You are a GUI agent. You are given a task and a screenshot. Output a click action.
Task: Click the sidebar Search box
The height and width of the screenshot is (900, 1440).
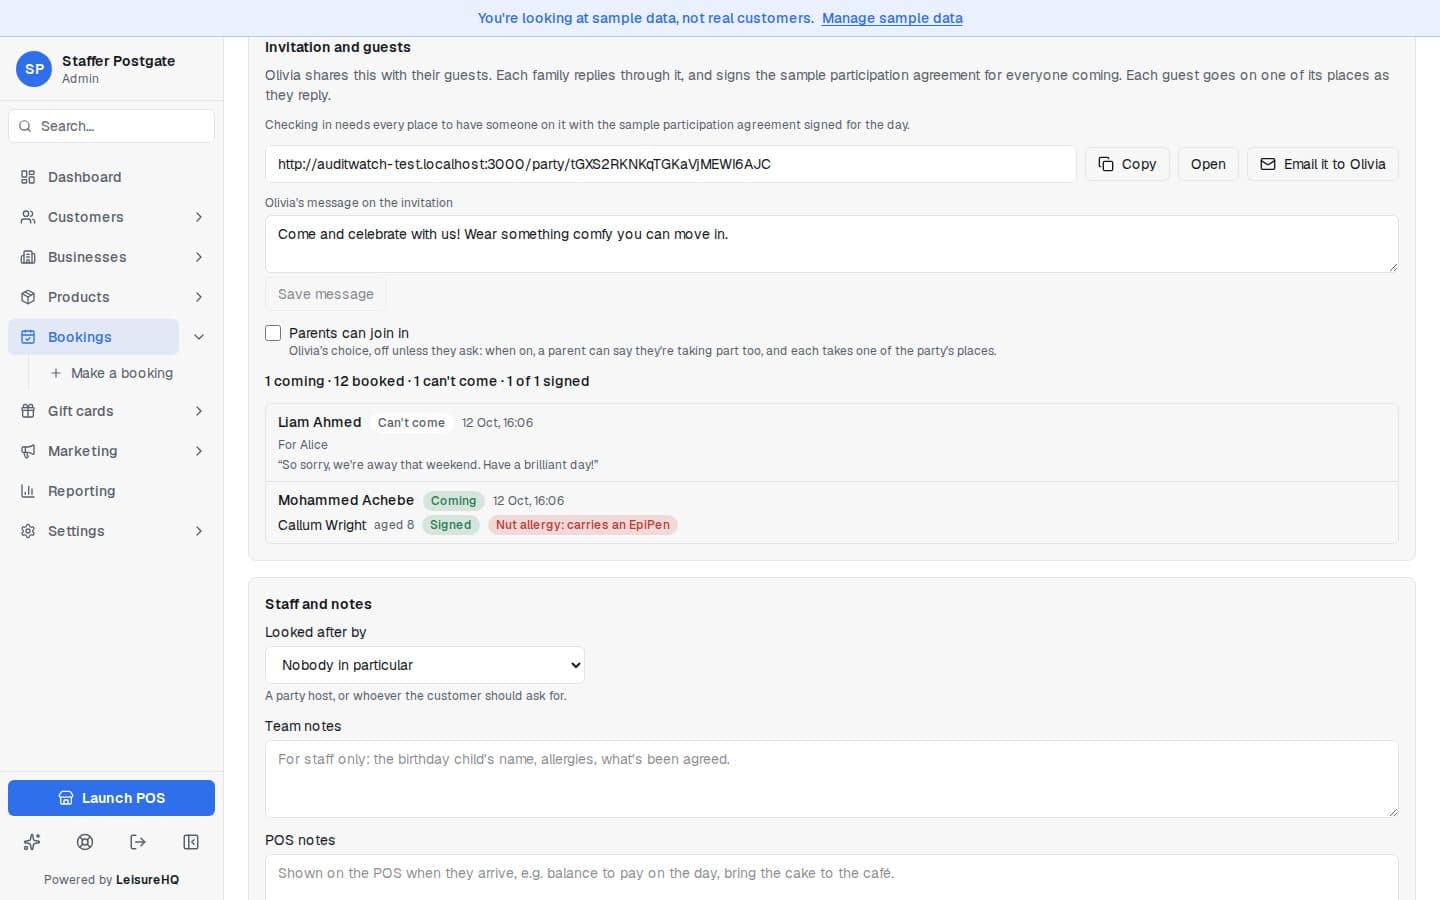(111, 126)
